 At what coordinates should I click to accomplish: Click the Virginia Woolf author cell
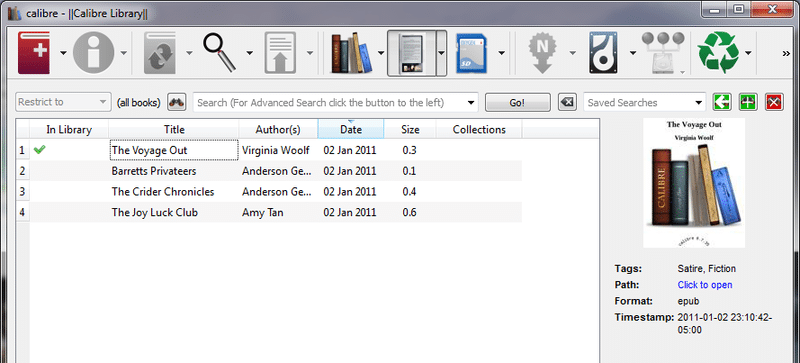point(278,151)
